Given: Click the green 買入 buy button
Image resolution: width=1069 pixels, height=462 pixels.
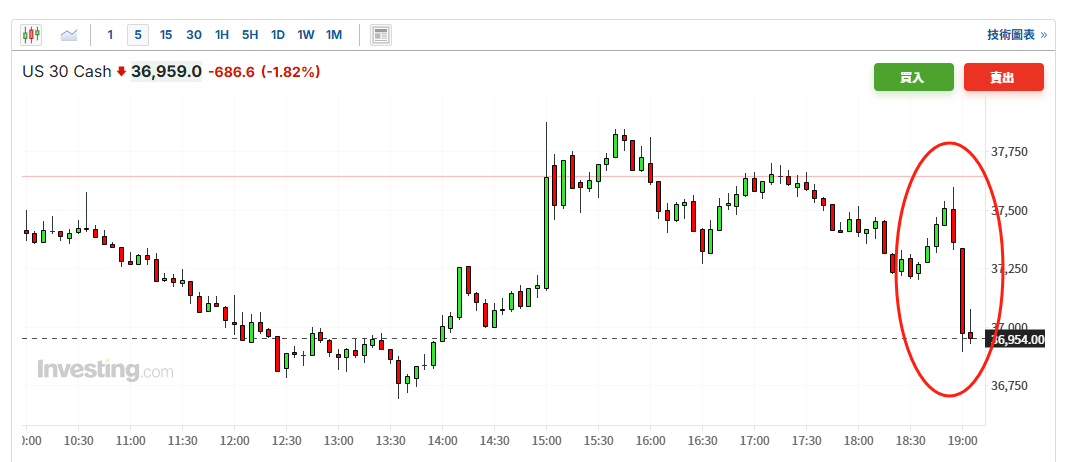Looking at the screenshot, I should coord(913,77).
